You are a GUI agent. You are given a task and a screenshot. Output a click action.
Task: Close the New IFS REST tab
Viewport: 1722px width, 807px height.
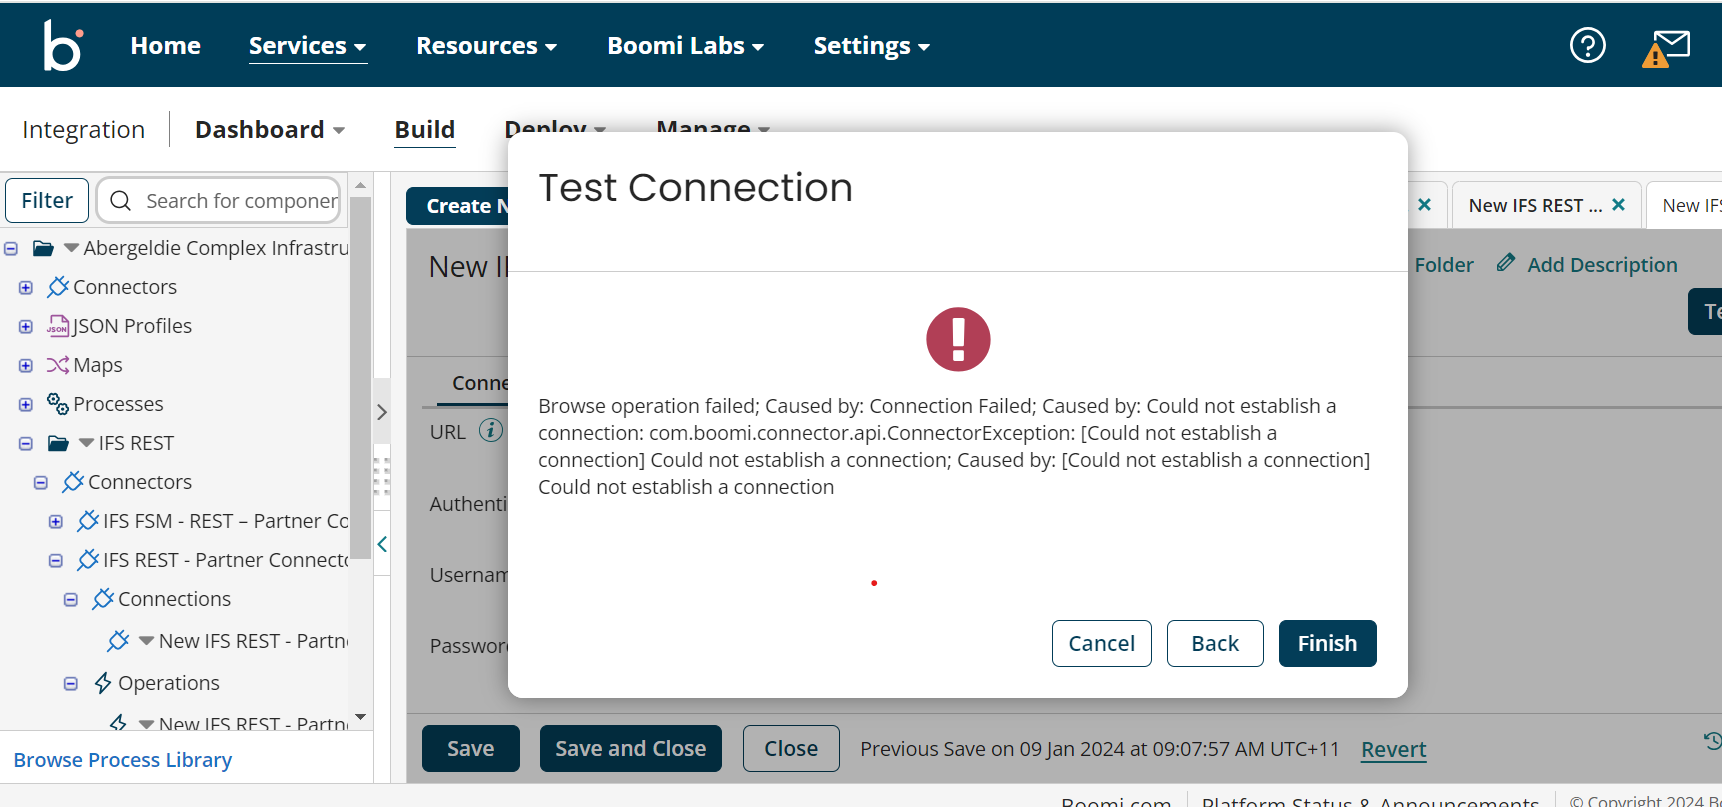[1618, 204]
